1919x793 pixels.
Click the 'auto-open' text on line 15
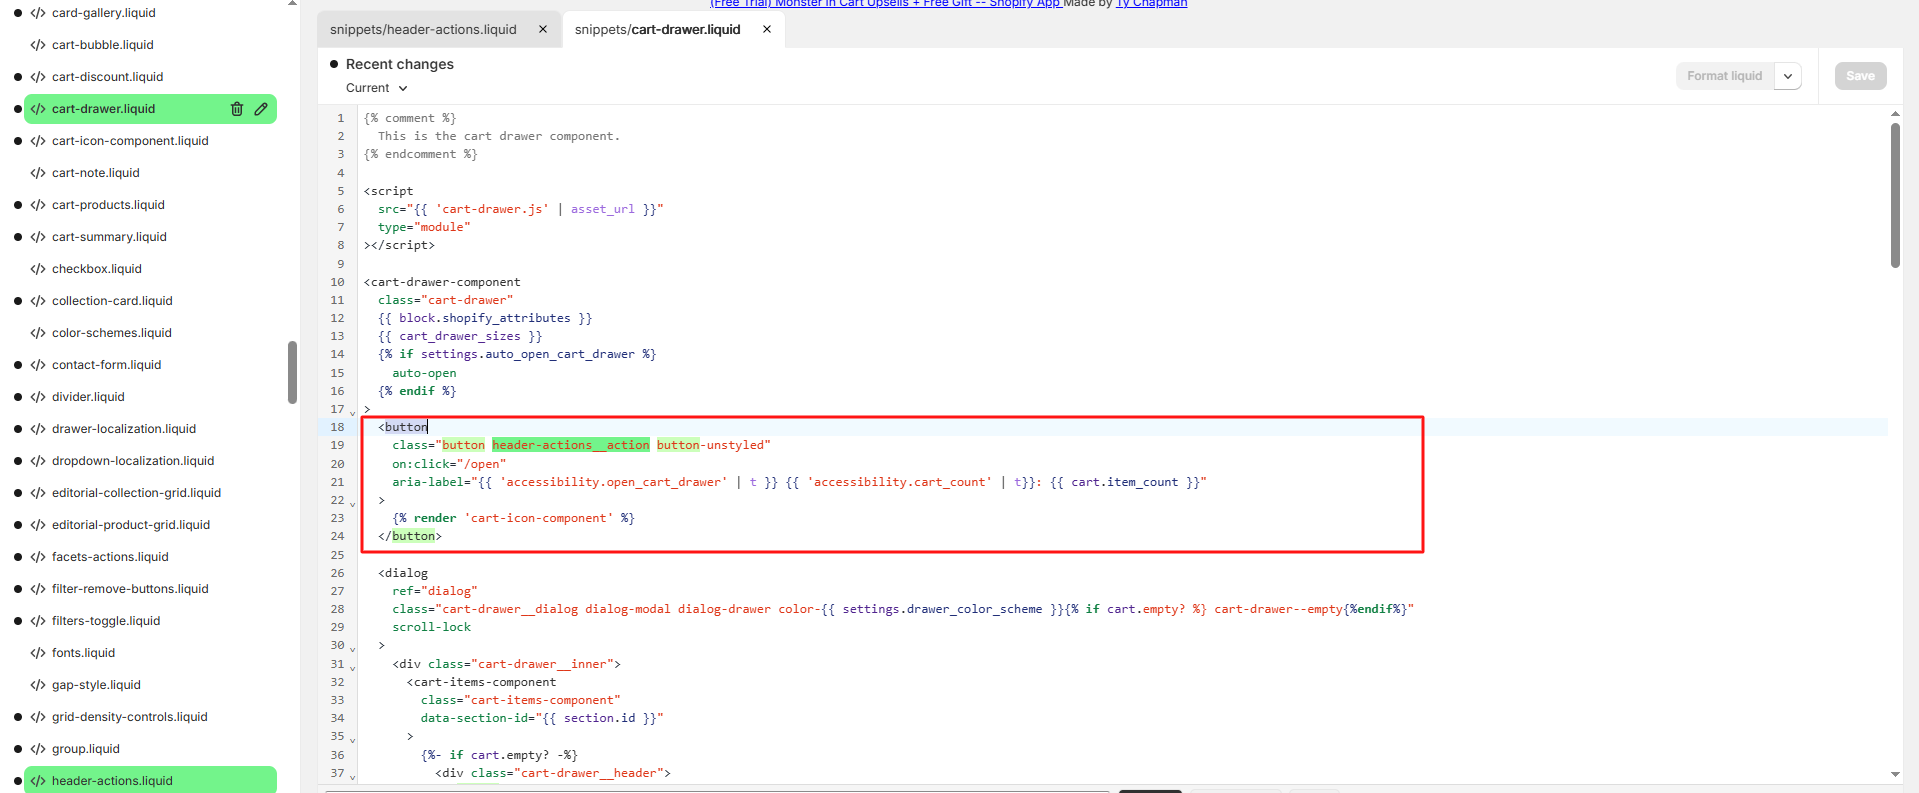[x=424, y=373]
